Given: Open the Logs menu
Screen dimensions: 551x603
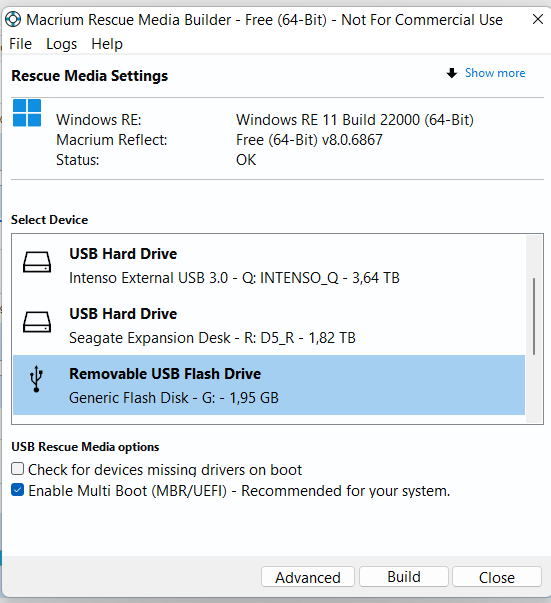Looking at the screenshot, I should point(62,44).
